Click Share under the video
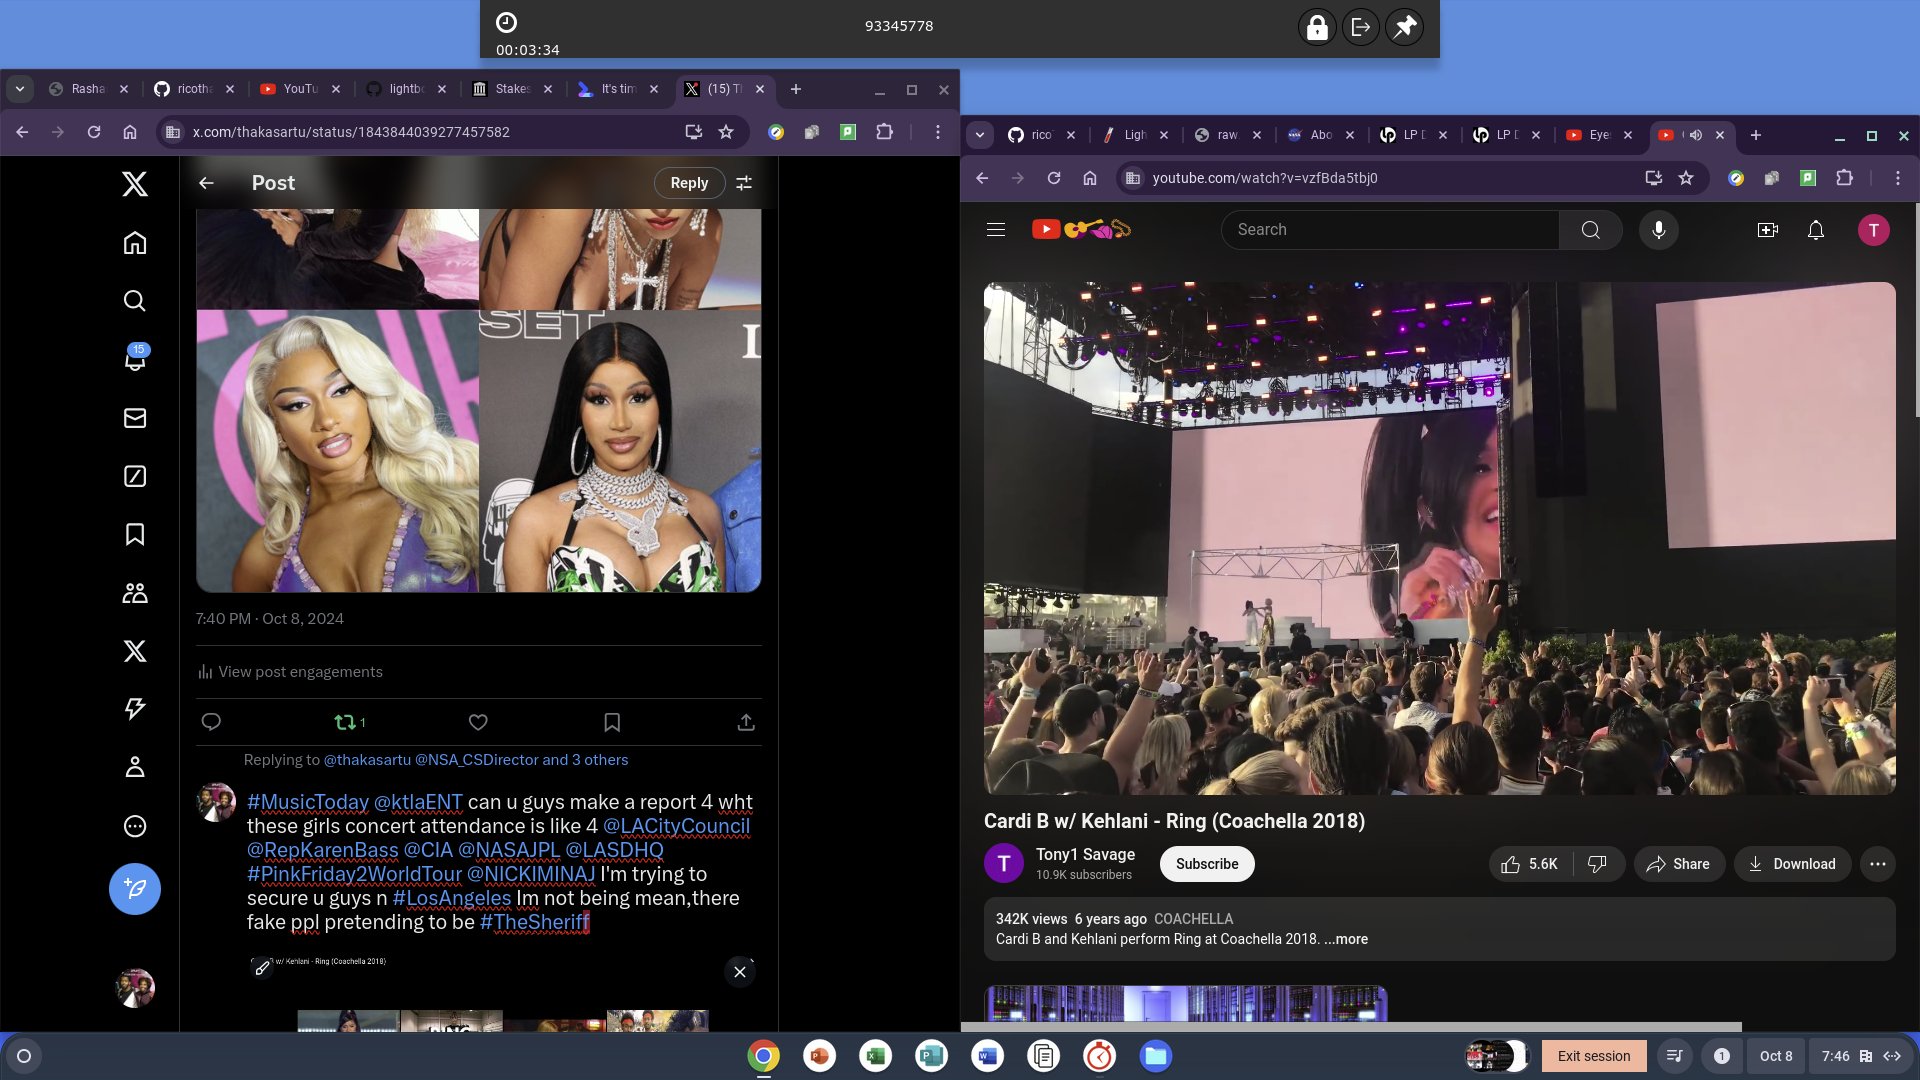 (x=1679, y=864)
